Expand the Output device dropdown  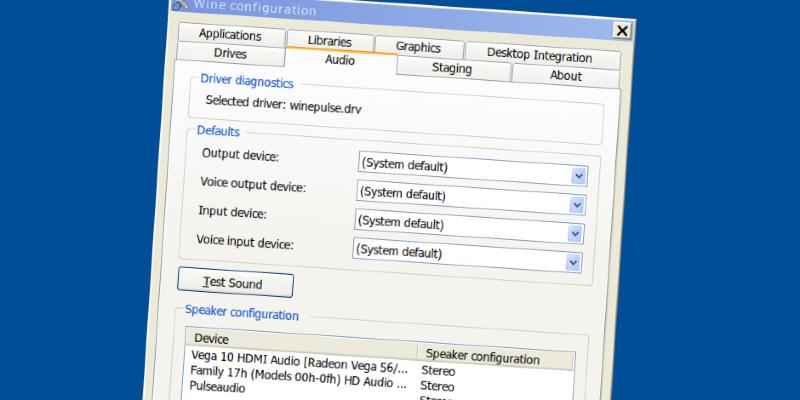click(x=577, y=176)
